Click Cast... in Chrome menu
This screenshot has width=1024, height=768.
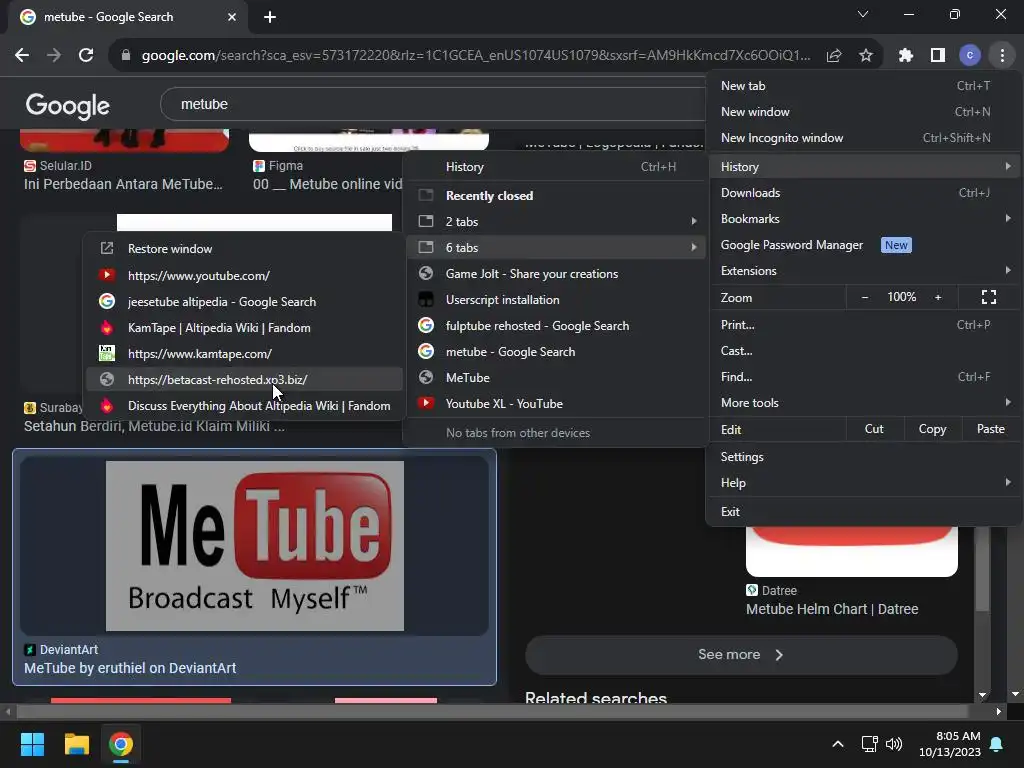tap(864, 351)
